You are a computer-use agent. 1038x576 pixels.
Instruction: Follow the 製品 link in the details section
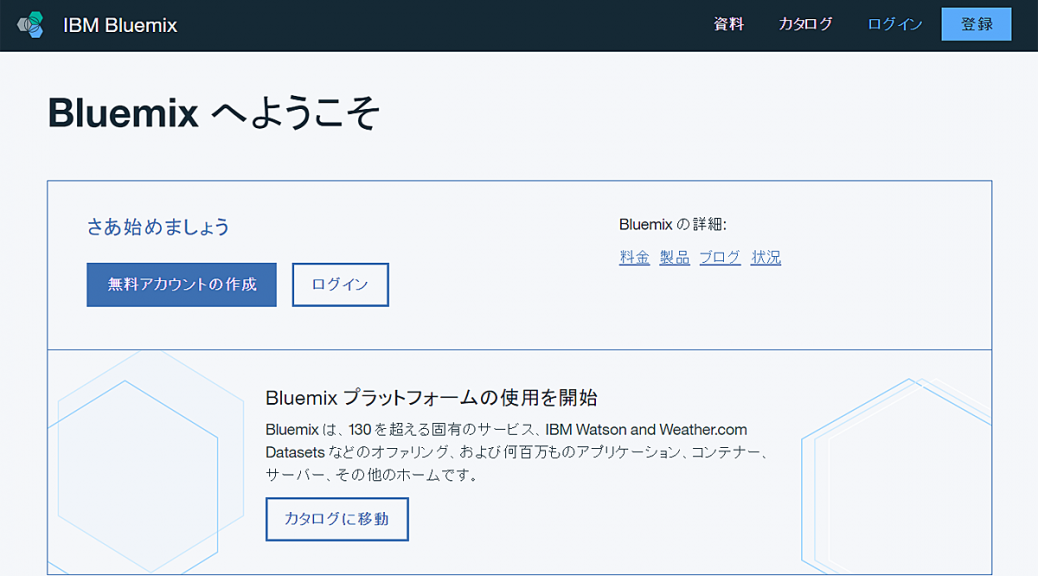coord(675,257)
